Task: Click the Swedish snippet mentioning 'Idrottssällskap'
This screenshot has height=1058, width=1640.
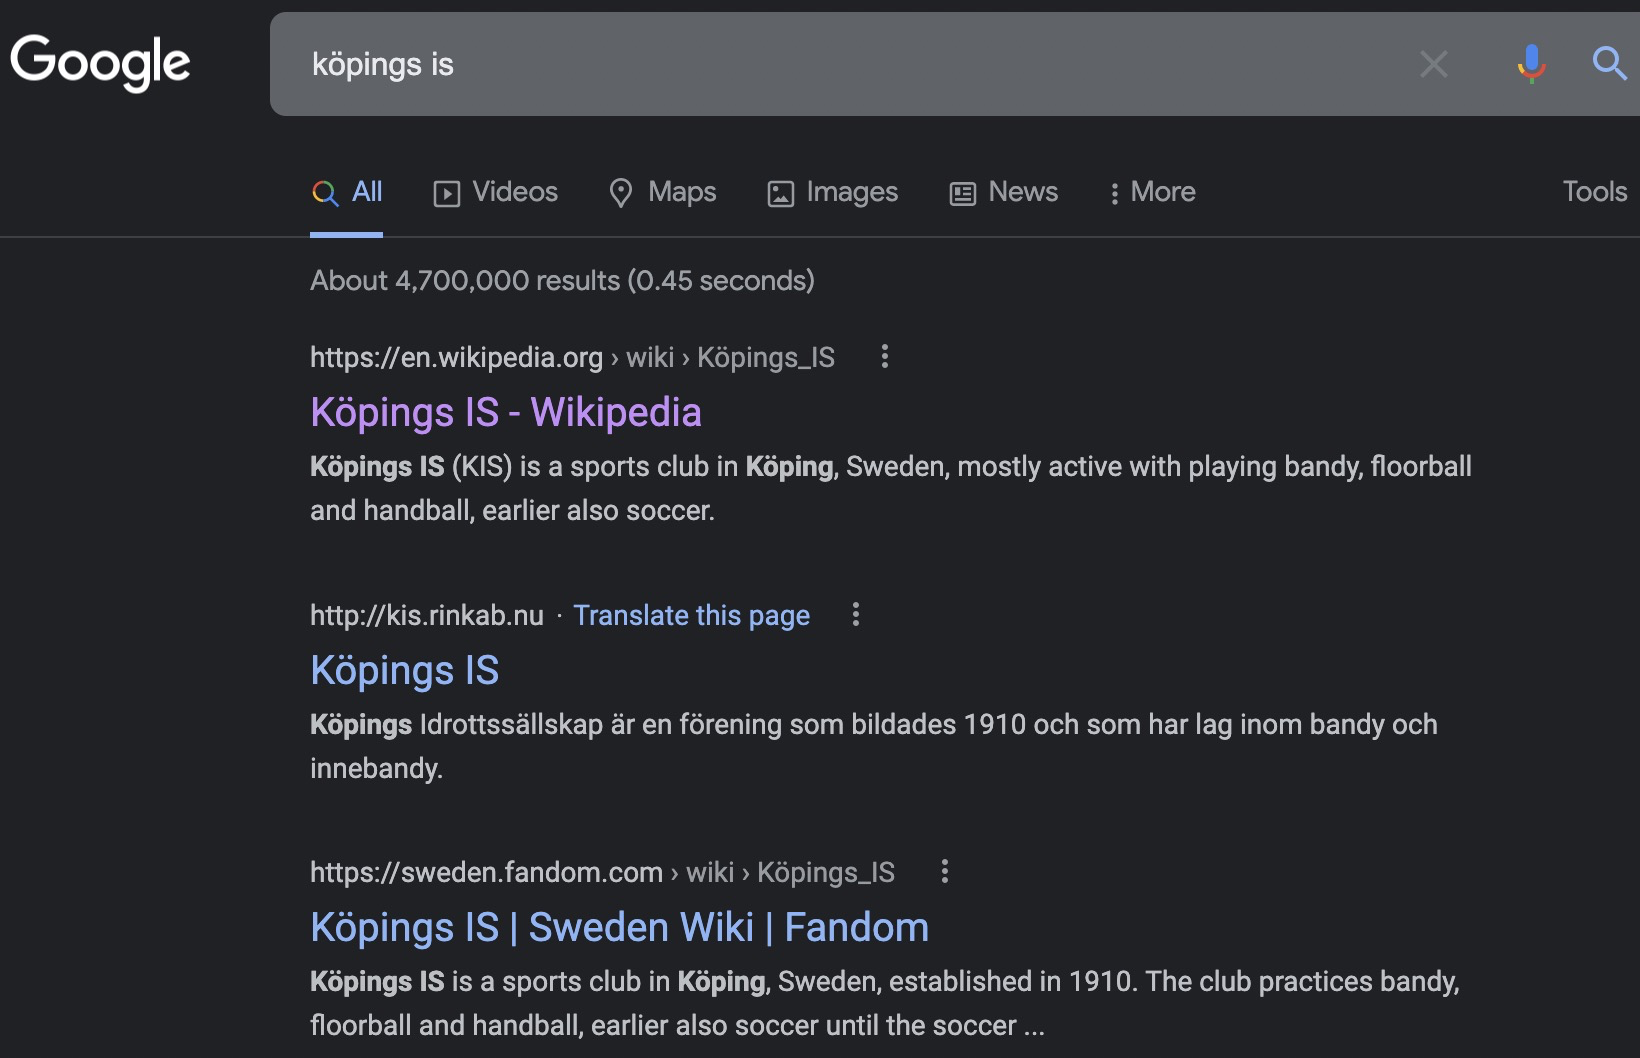Action: [x=874, y=746]
